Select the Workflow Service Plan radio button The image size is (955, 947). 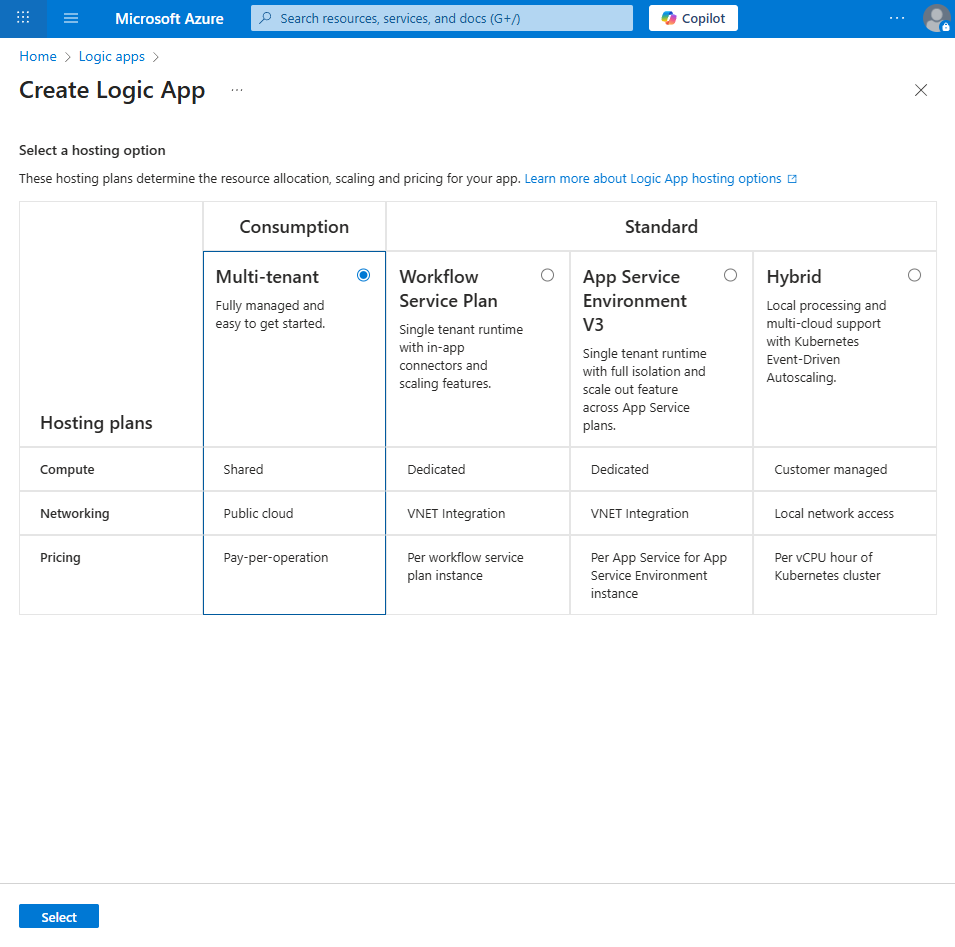548,275
